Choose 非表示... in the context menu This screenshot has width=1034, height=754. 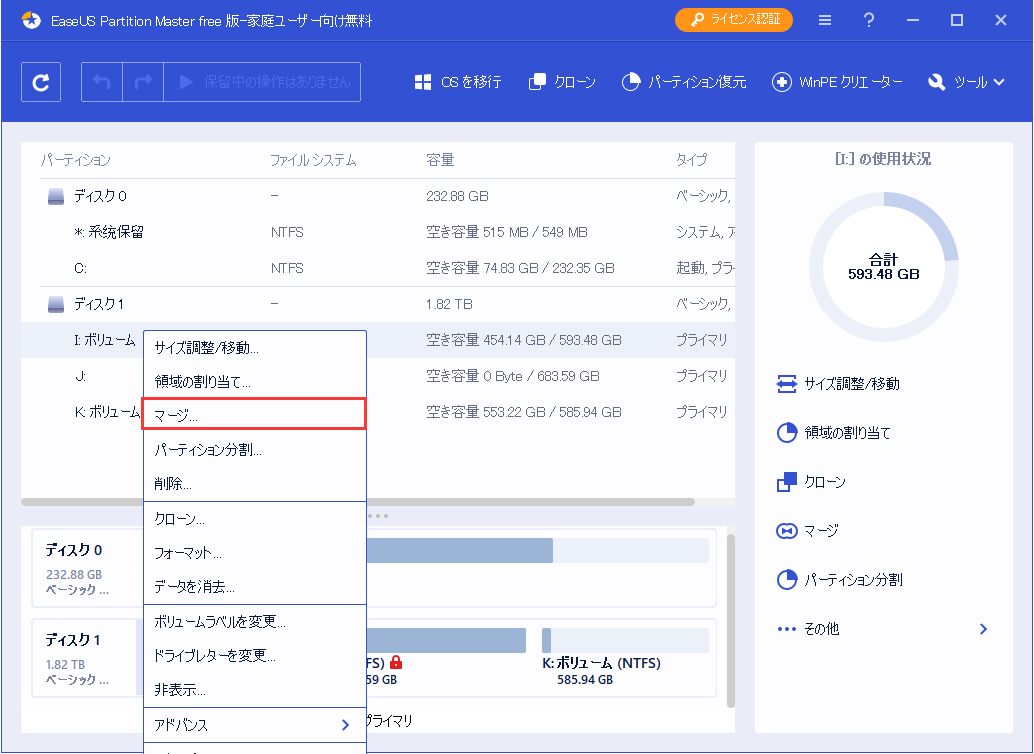[255, 690]
